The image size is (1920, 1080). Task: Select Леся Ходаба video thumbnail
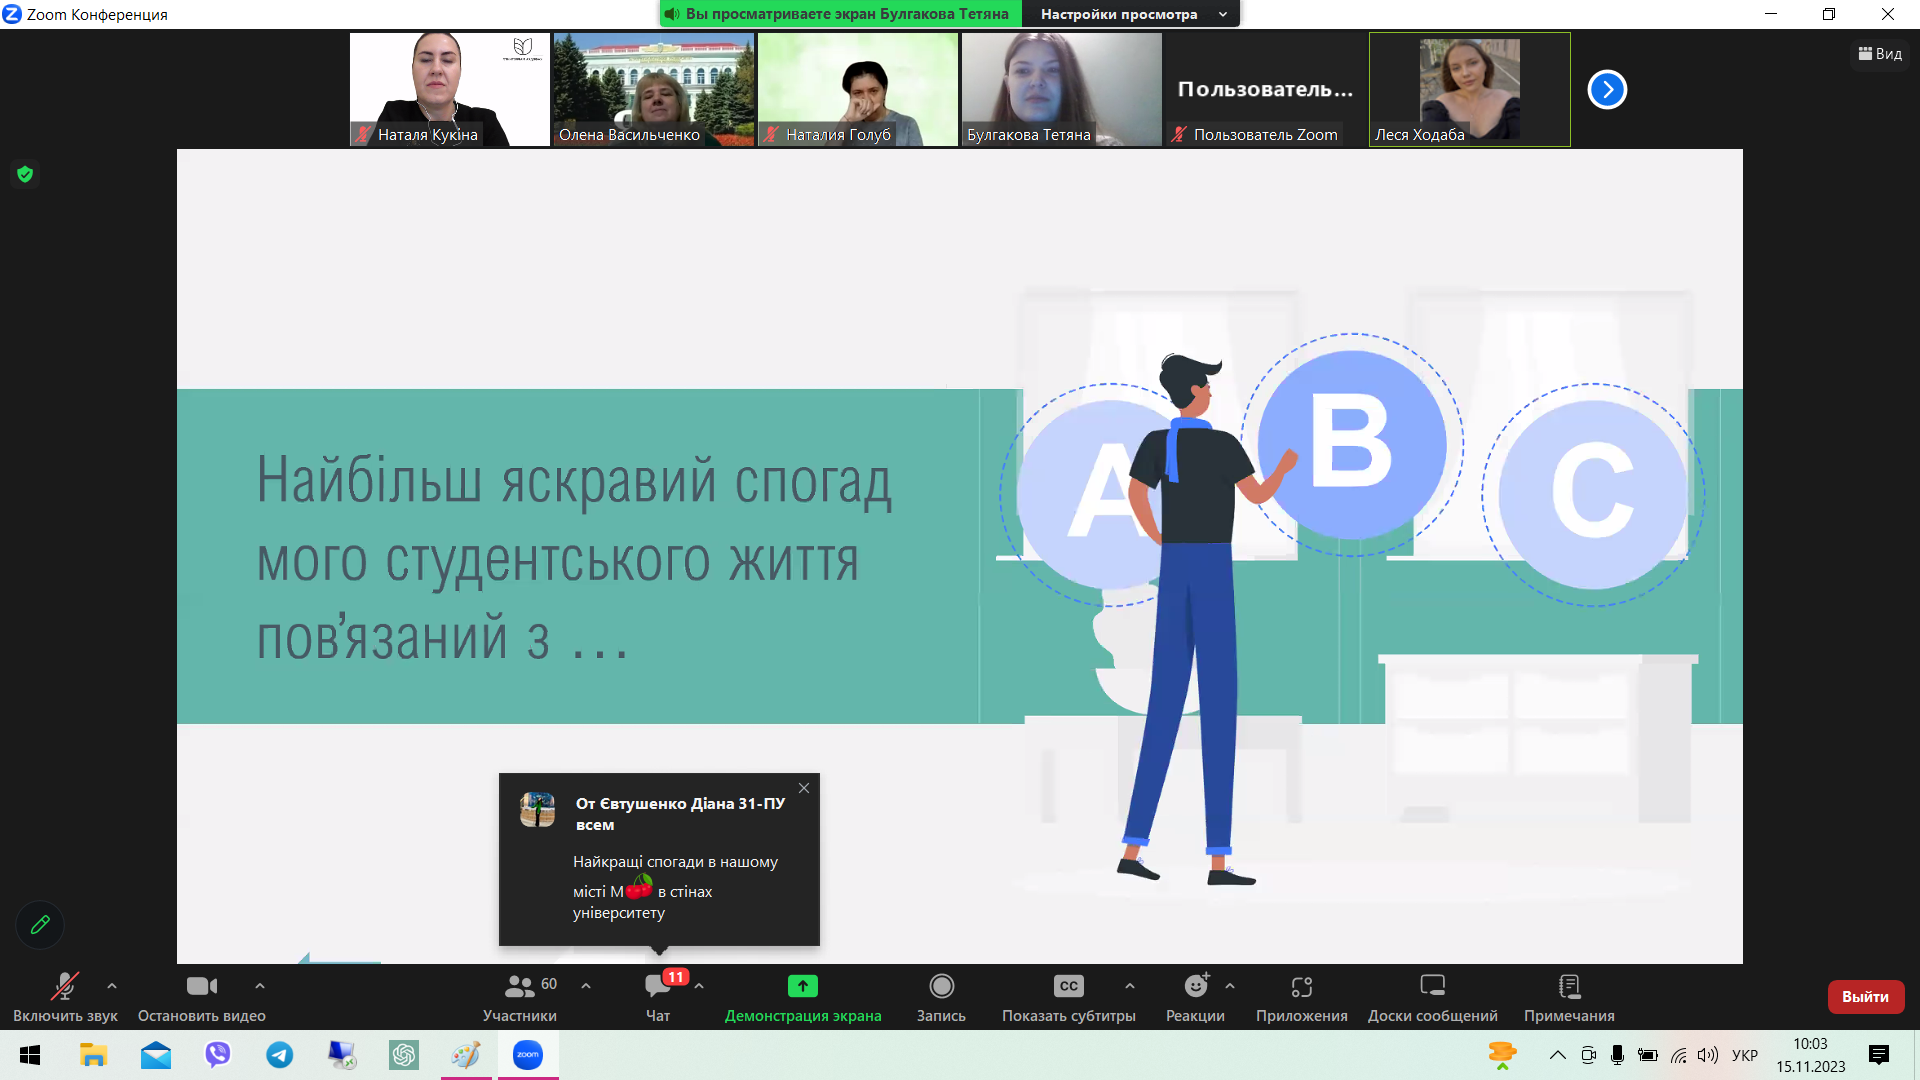click(x=1469, y=90)
